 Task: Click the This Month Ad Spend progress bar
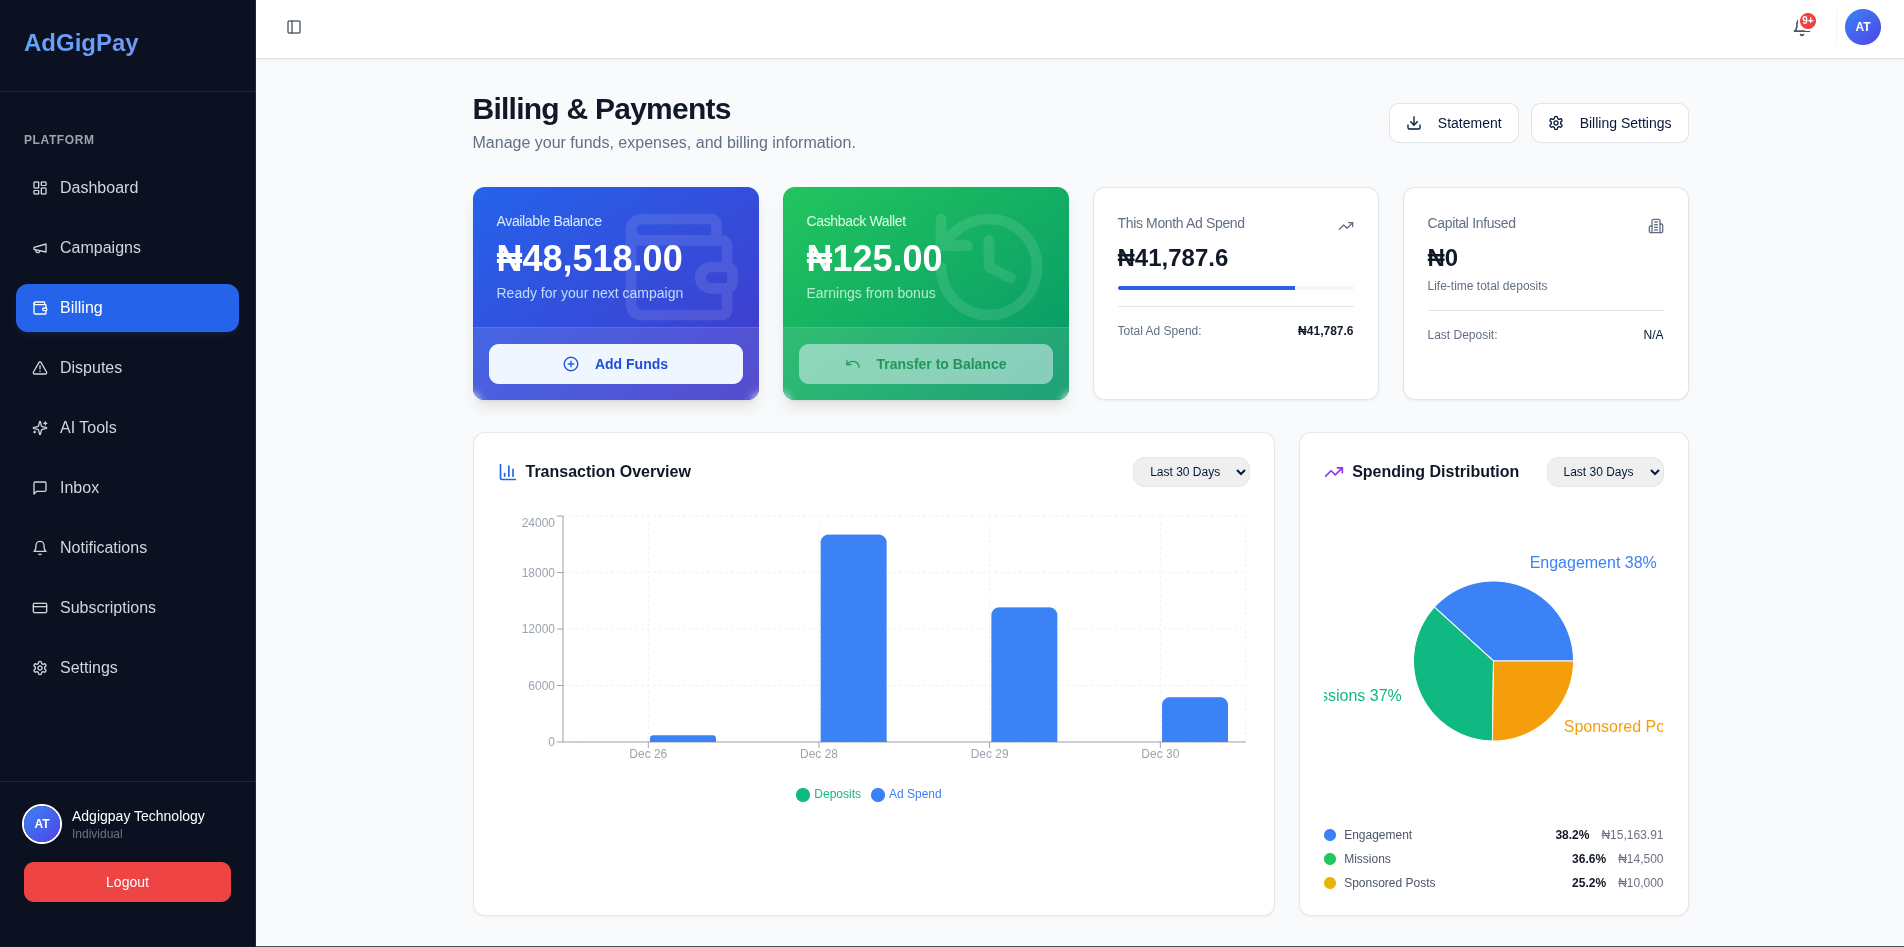tap(1235, 288)
